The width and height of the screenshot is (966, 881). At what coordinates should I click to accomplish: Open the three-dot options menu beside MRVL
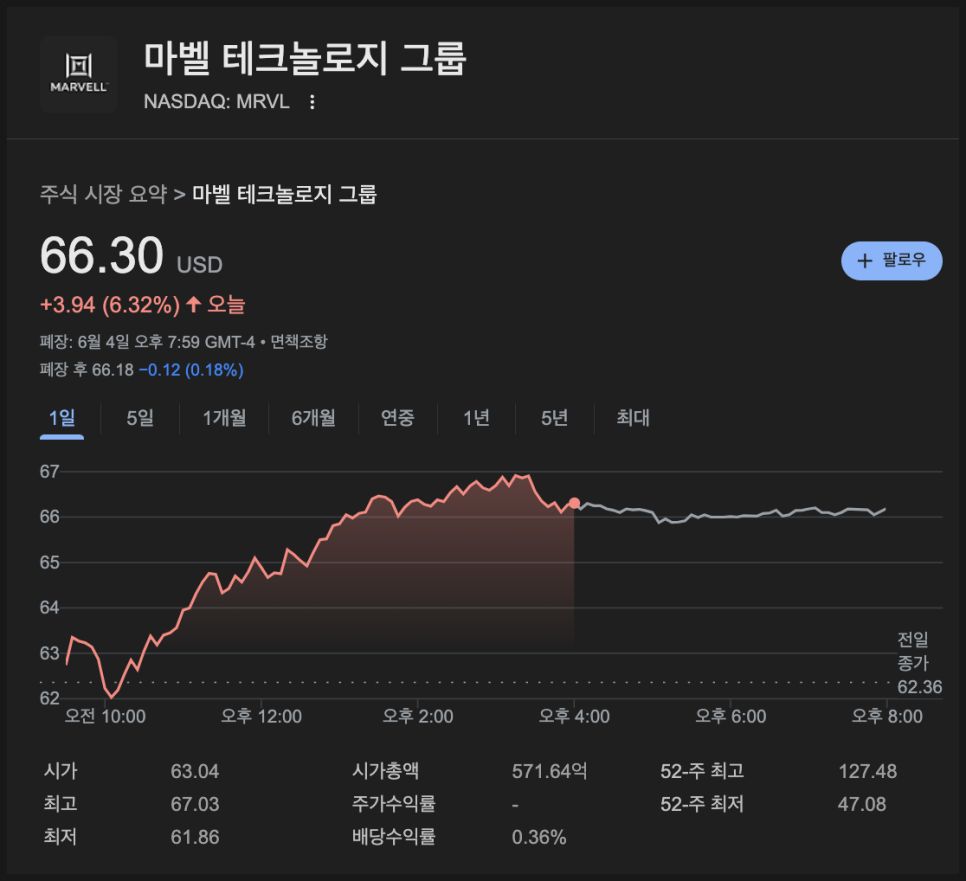click(312, 102)
